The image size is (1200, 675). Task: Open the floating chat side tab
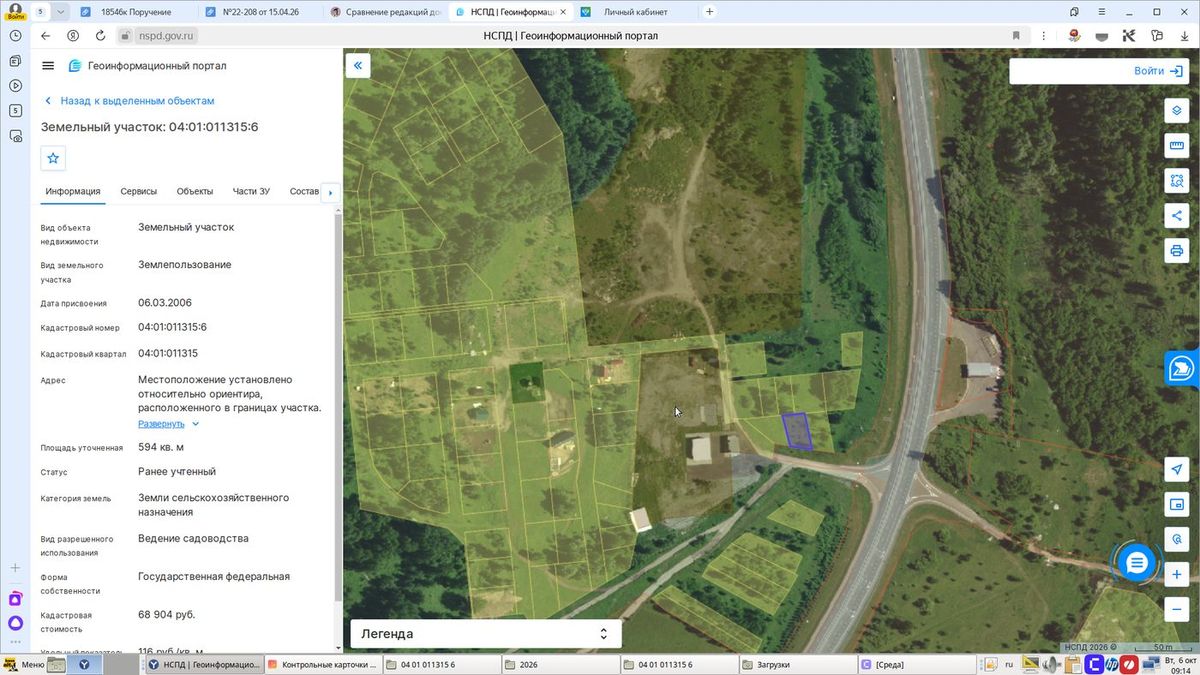1182,368
